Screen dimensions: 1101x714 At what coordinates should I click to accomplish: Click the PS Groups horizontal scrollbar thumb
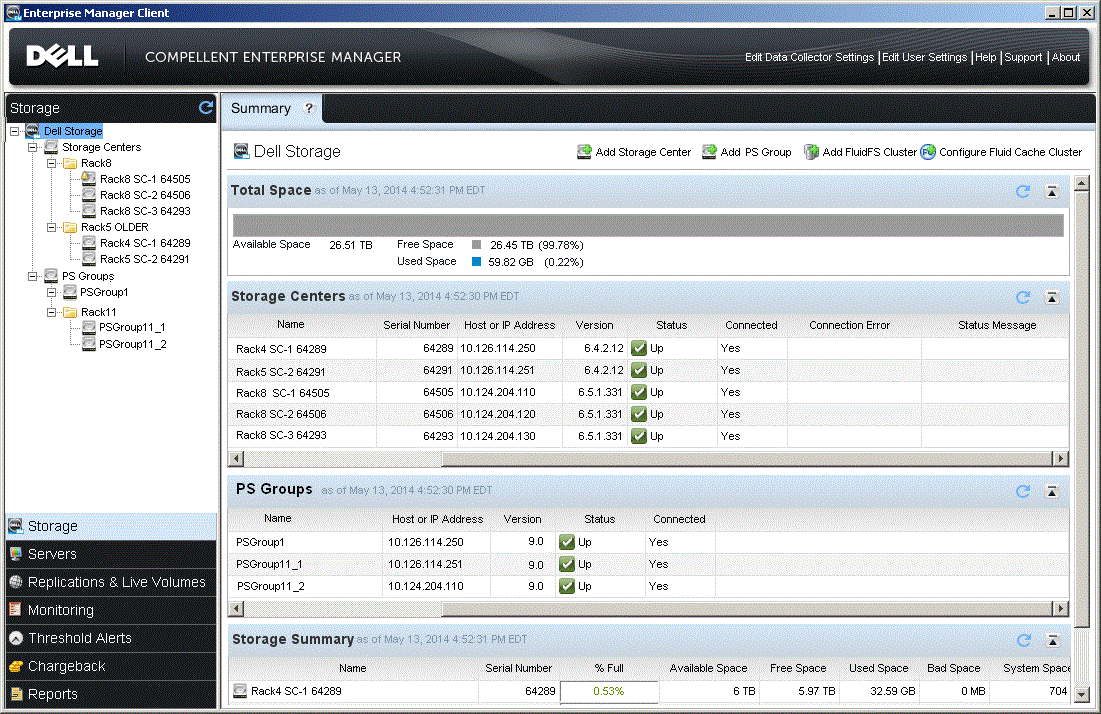tap(746, 609)
